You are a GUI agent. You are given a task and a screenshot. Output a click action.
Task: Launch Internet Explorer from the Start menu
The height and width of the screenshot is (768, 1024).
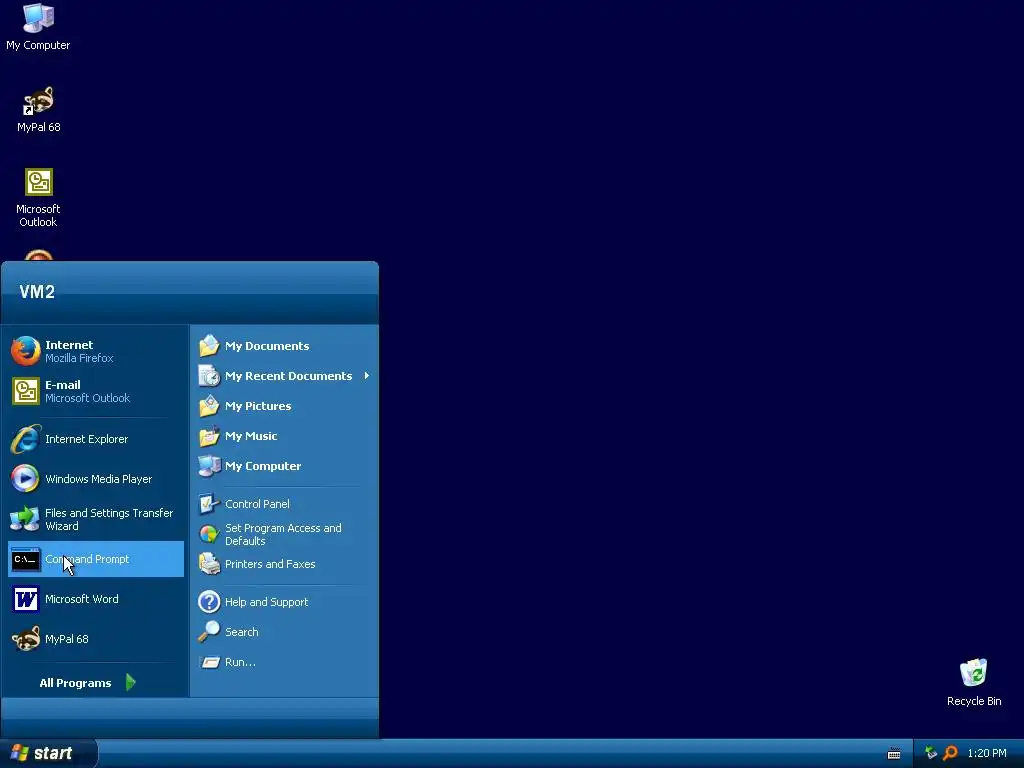pos(95,439)
